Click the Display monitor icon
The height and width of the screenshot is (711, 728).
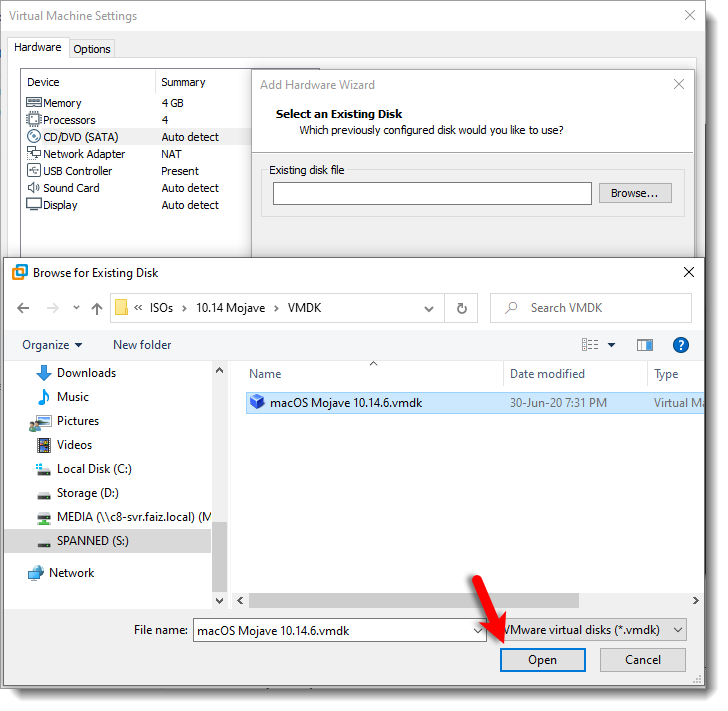click(x=33, y=204)
